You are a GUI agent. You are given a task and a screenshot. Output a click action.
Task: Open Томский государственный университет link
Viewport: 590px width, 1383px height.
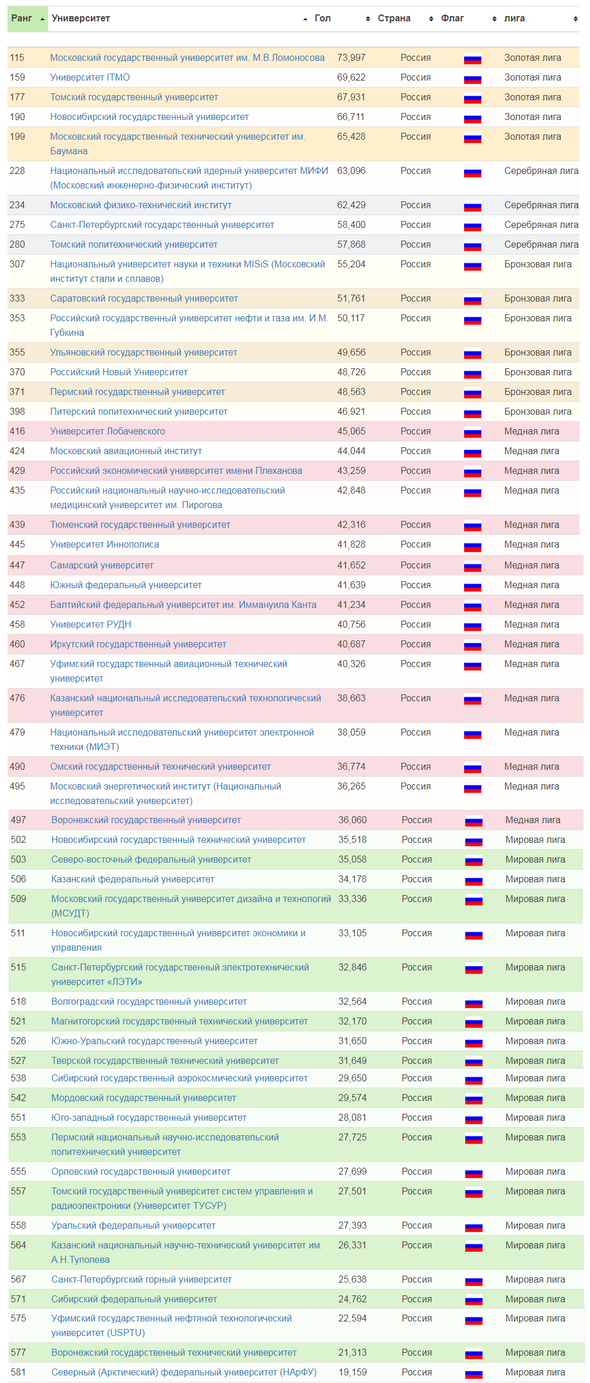134,97
